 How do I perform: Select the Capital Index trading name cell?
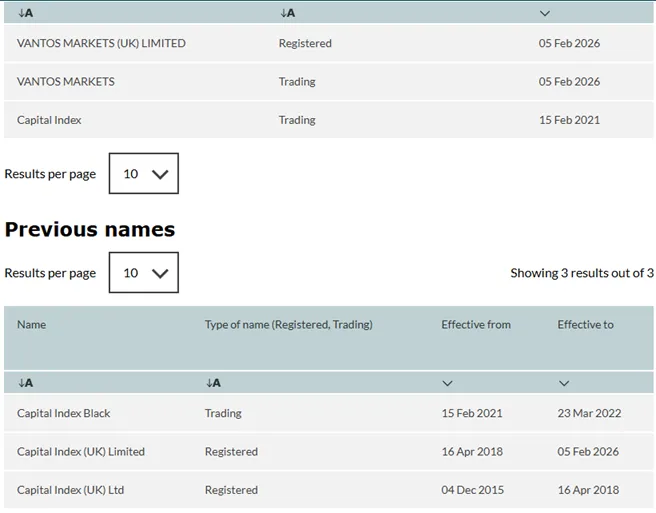[49, 120]
